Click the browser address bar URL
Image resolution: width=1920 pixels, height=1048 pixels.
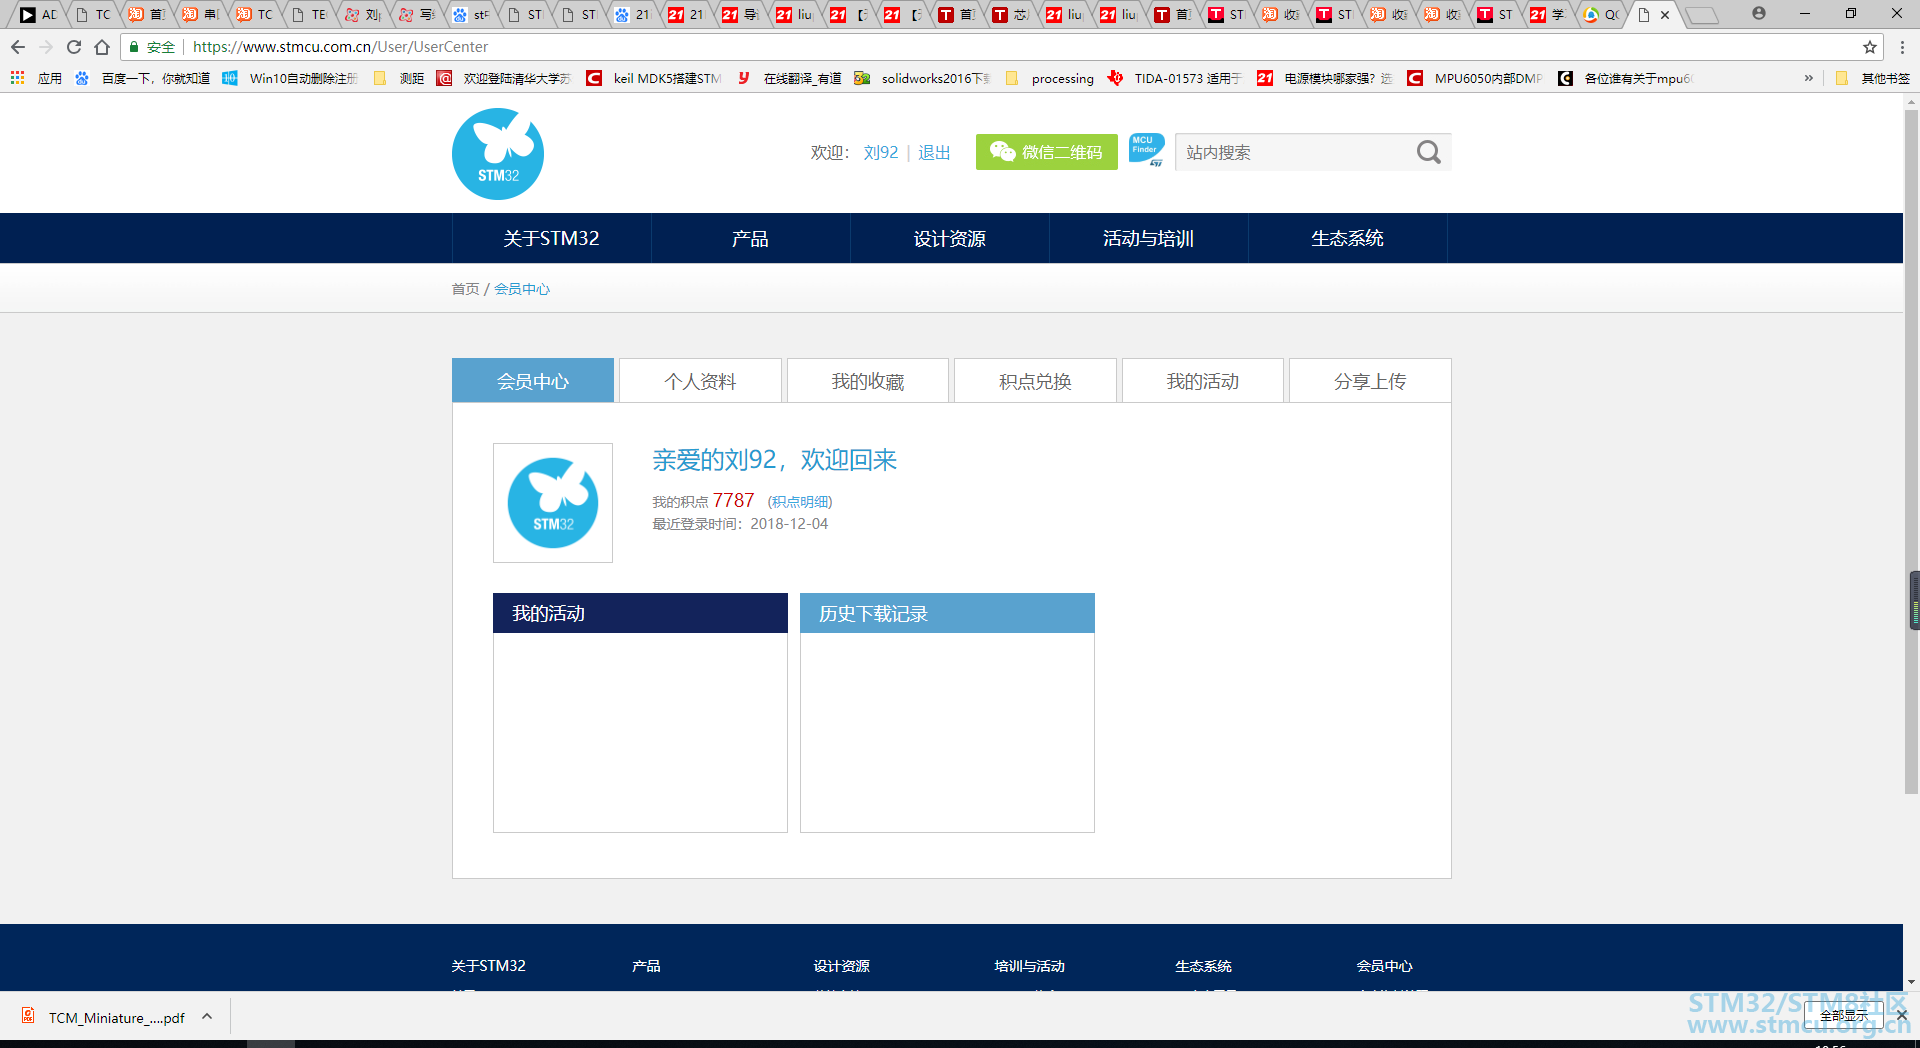(340, 47)
